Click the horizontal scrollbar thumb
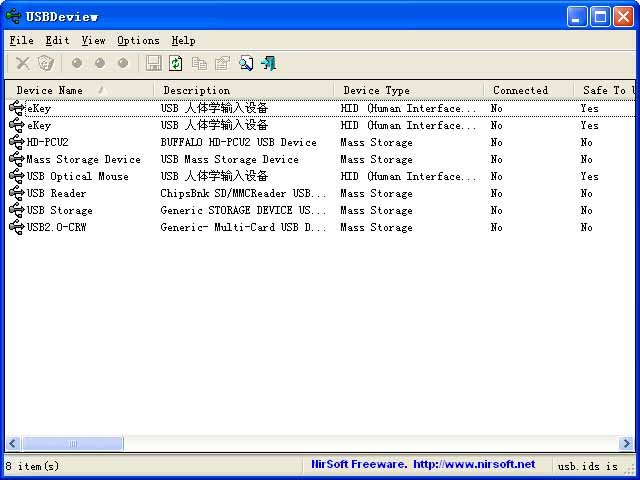Screen dimensions: 640x480 tap(72, 443)
